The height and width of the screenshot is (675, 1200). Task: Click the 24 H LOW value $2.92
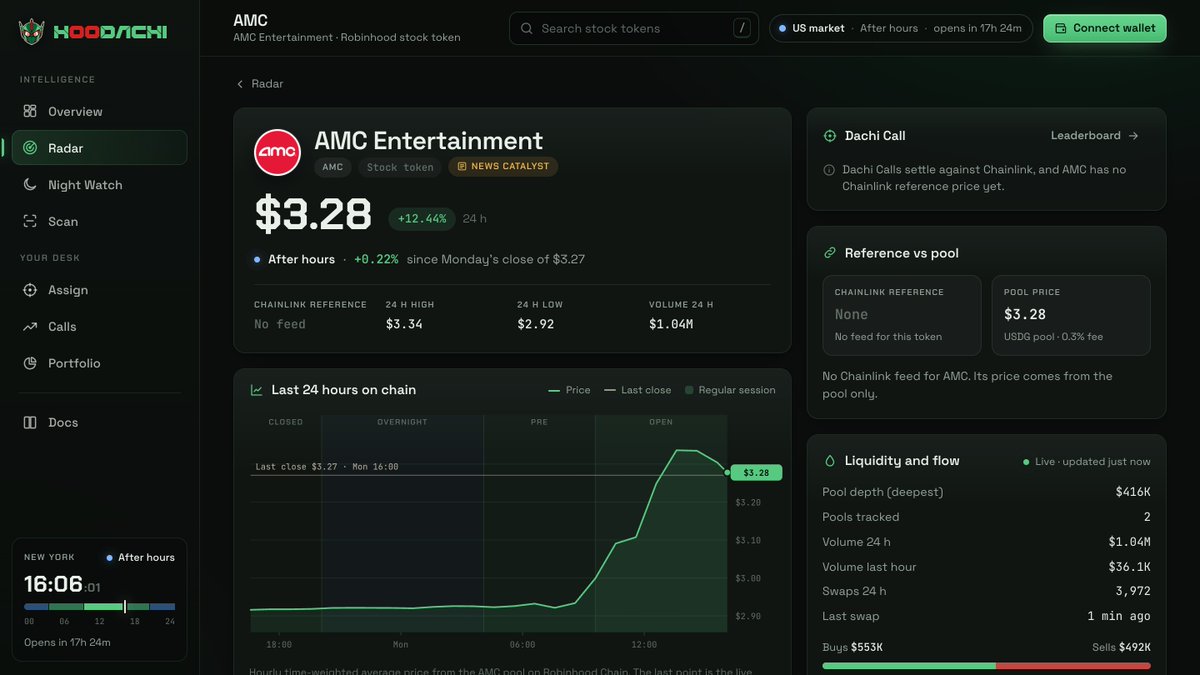(535, 324)
